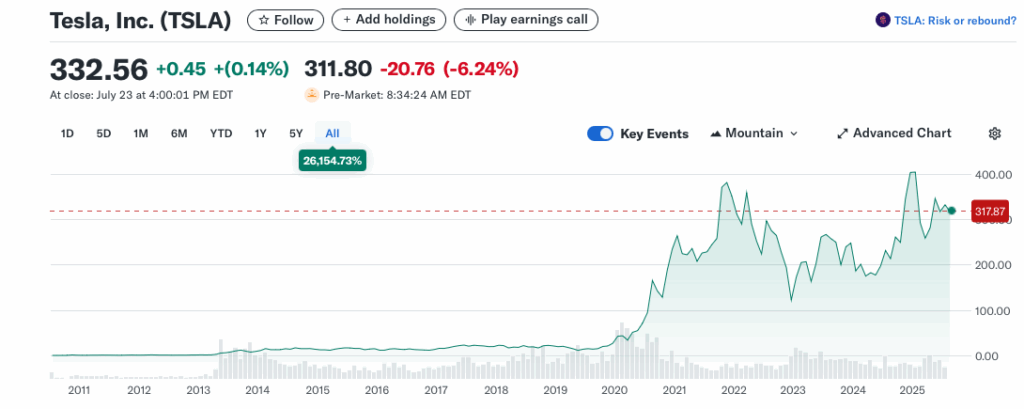This screenshot has width=1024, height=409.
Task: Switch to the YTD range tab
Action: (221, 133)
